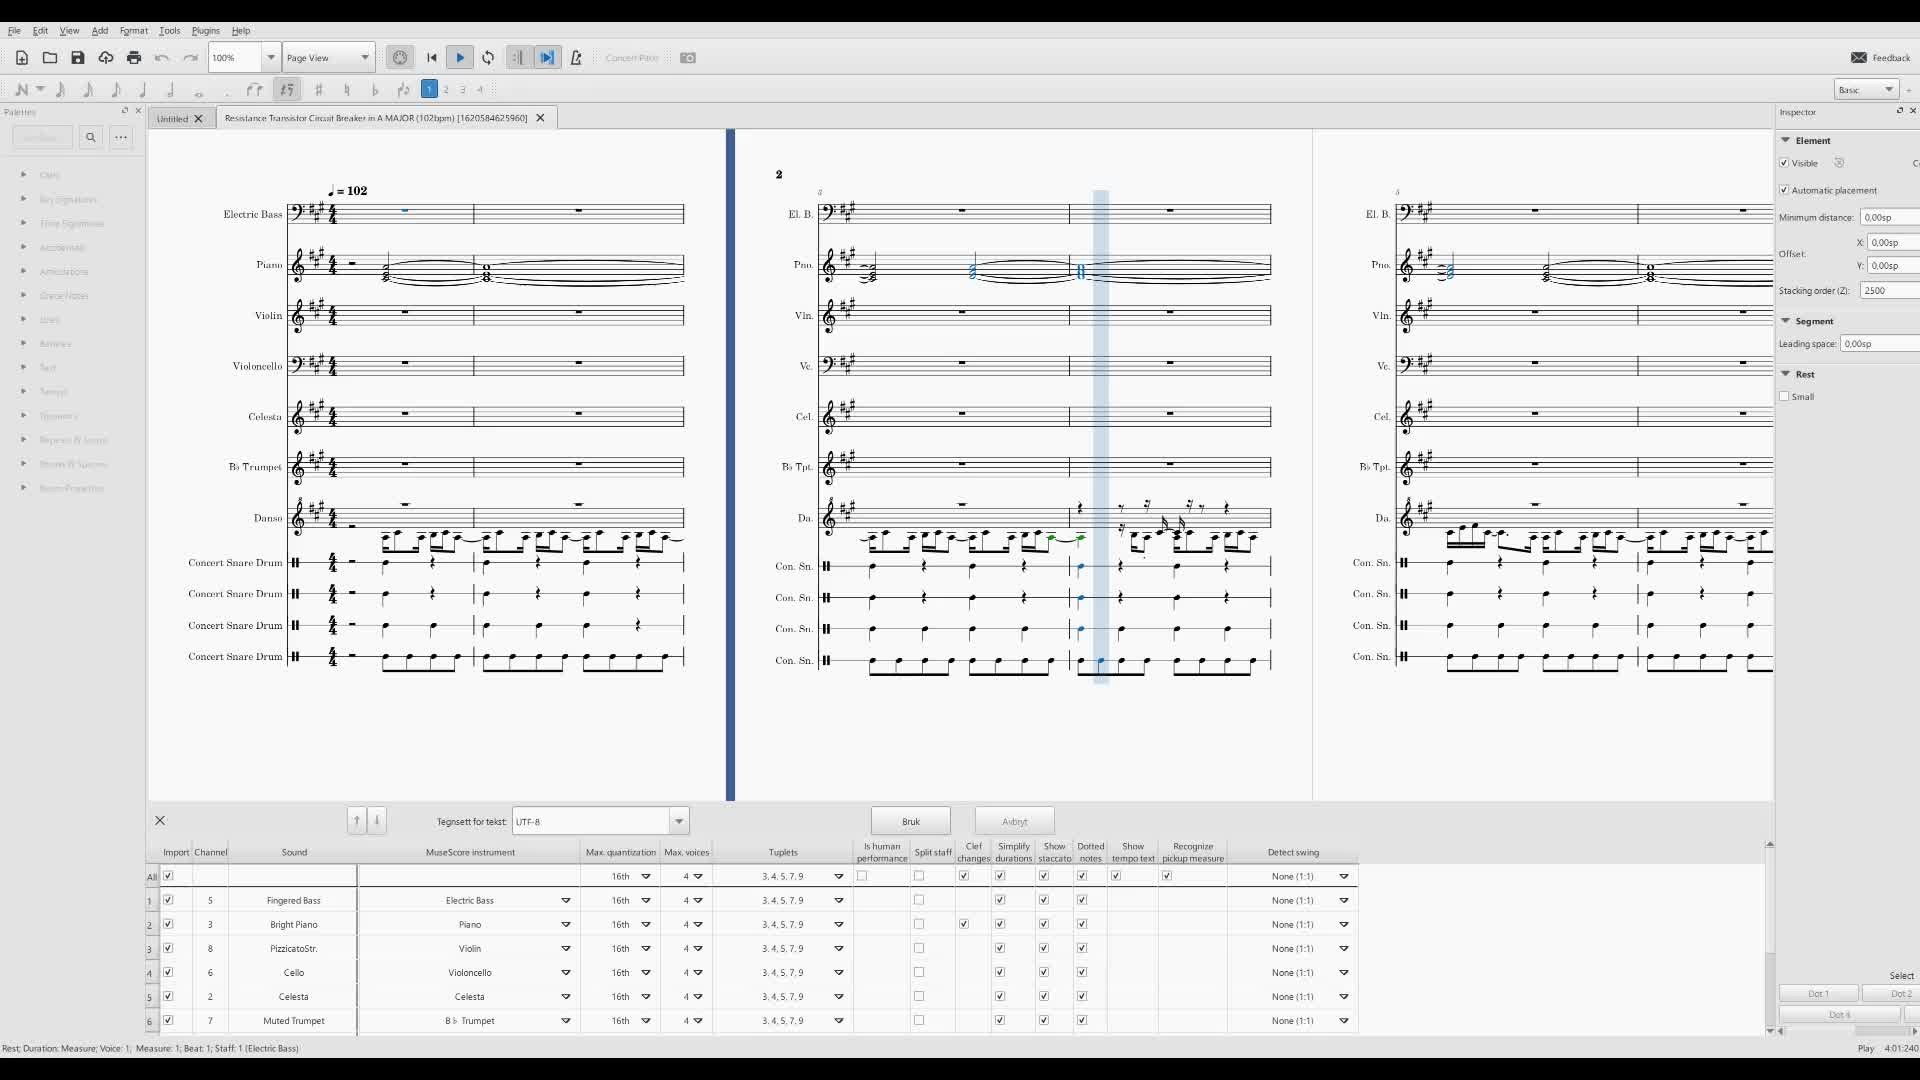Switch to the Untitled tab
This screenshot has height=1080, width=1920.
pos(172,119)
